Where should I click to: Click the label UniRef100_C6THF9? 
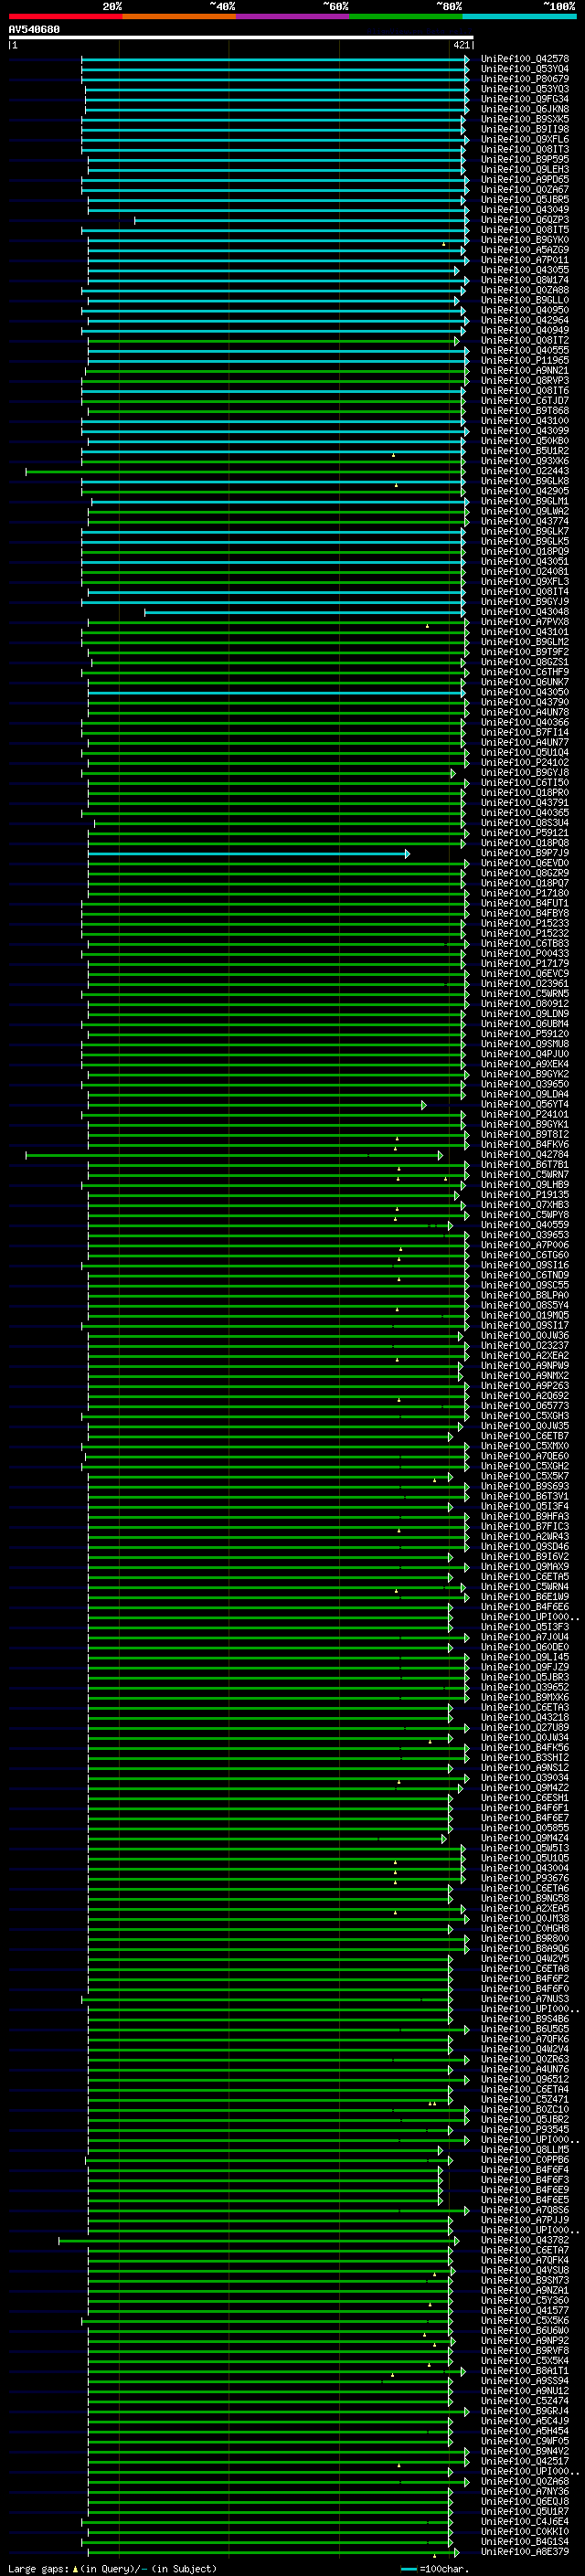(525, 672)
